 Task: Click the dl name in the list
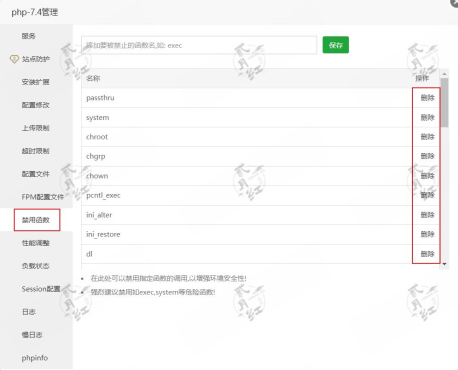(89, 254)
